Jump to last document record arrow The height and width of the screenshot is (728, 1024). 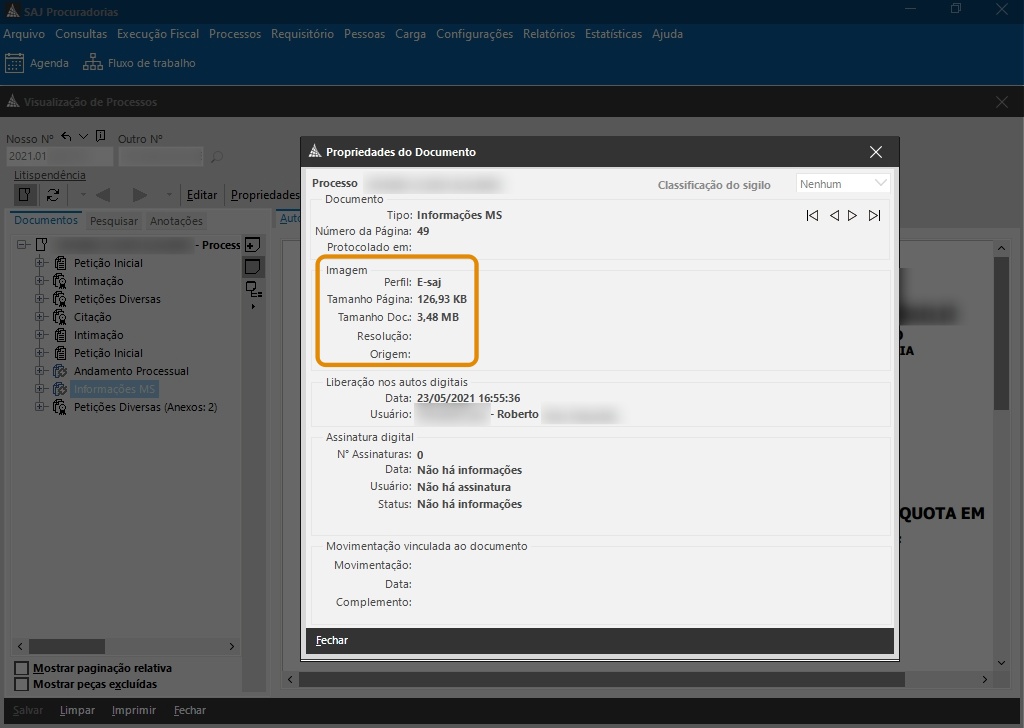click(874, 215)
